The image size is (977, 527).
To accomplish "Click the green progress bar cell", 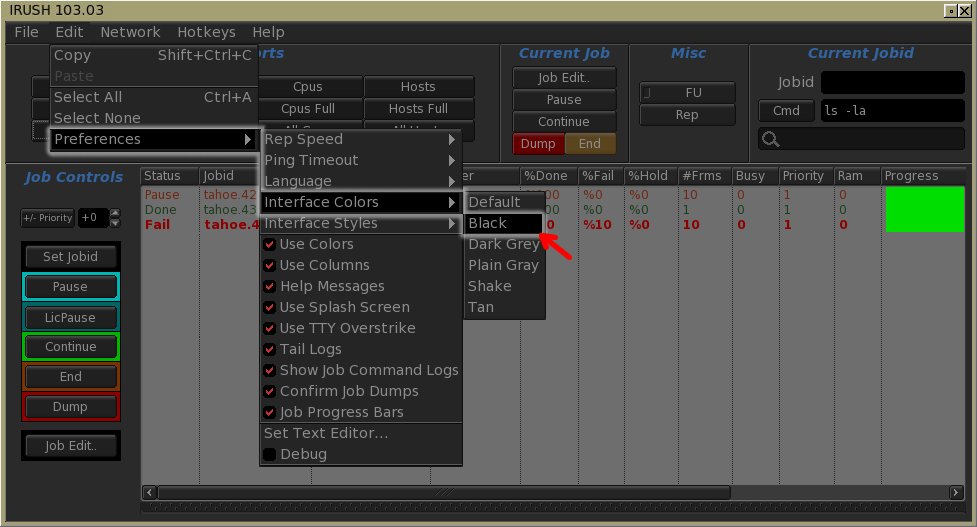I will coord(925,208).
